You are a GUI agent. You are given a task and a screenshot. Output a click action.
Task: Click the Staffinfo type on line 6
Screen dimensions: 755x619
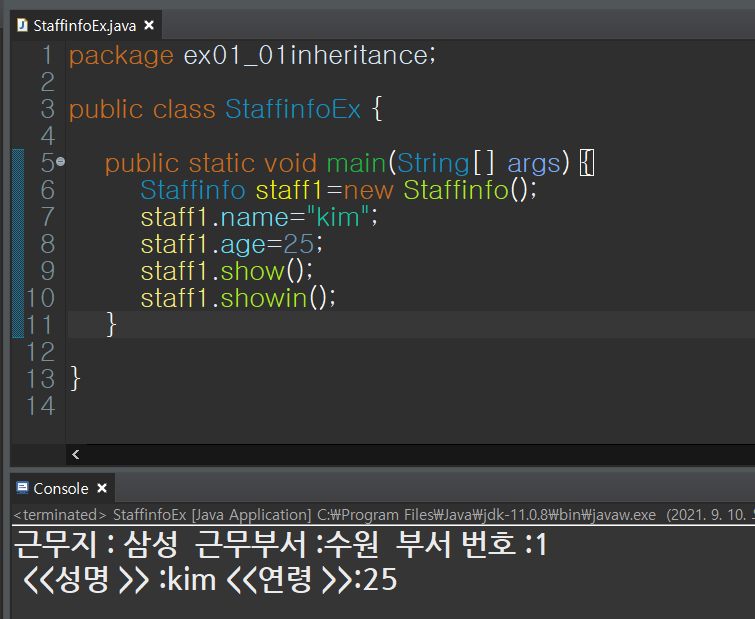(x=193, y=190)
